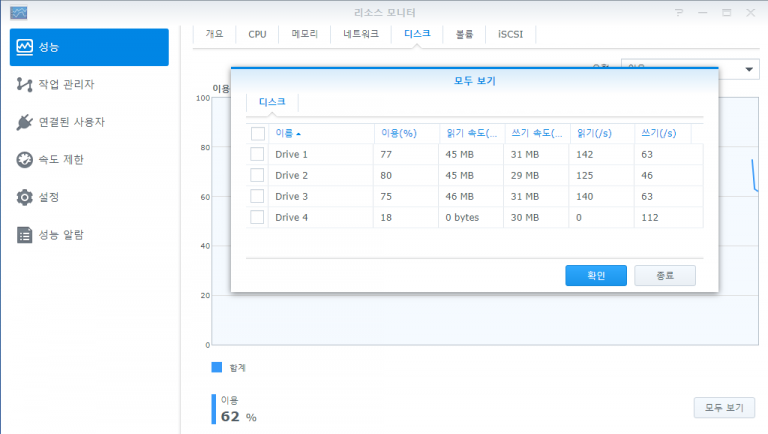Select the Drive 2 row name
Image resolution: width=768 pixels, height=434 pixels.
[291, 175]
